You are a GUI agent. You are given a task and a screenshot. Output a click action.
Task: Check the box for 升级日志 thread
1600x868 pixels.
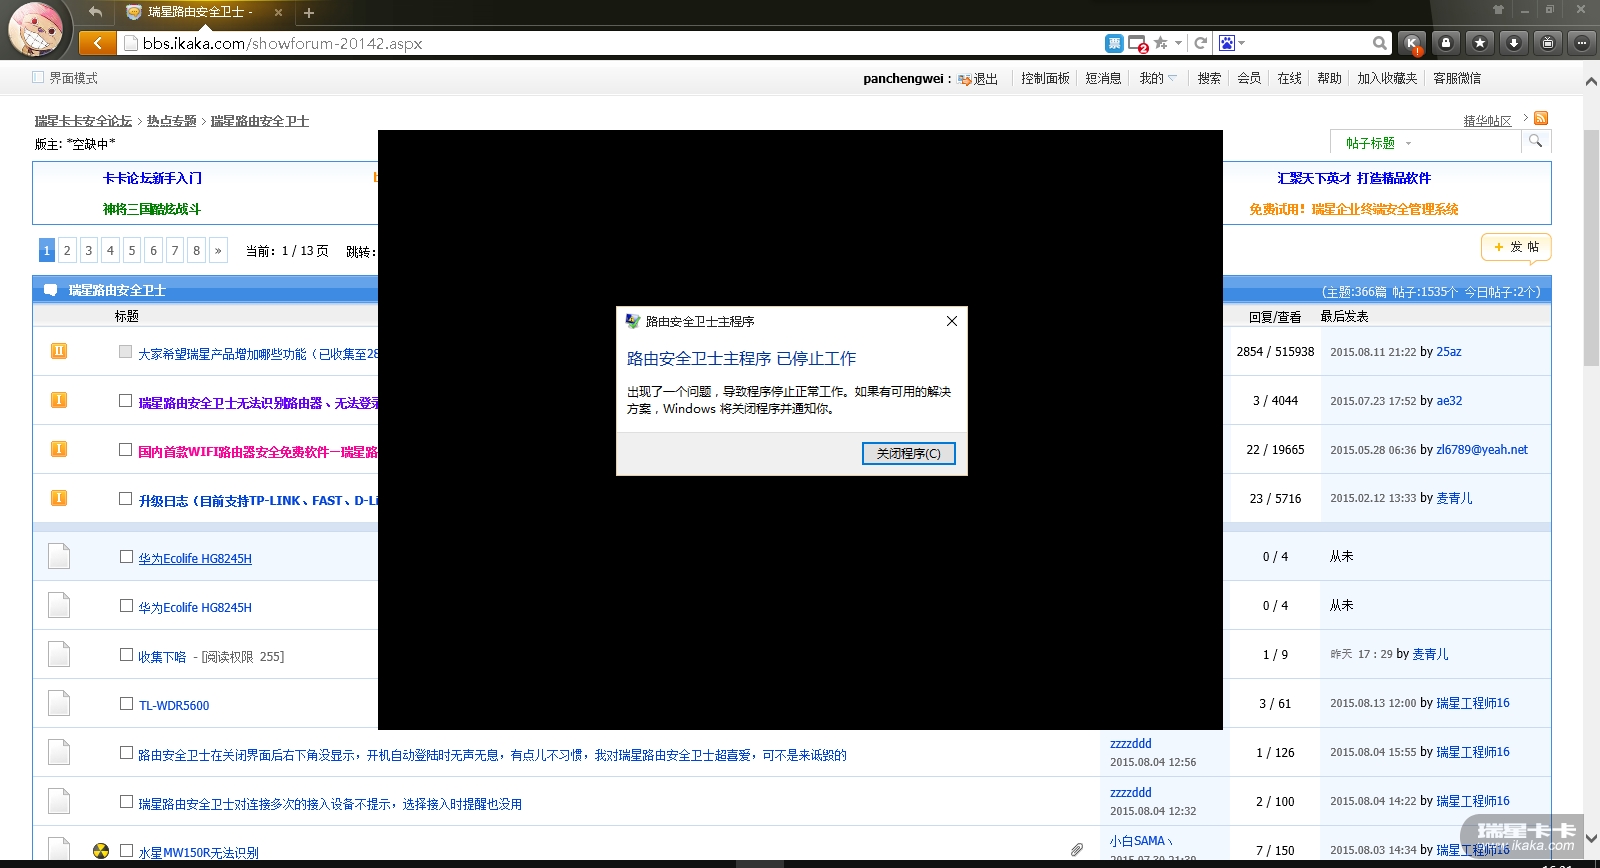[x=126, y=499]
